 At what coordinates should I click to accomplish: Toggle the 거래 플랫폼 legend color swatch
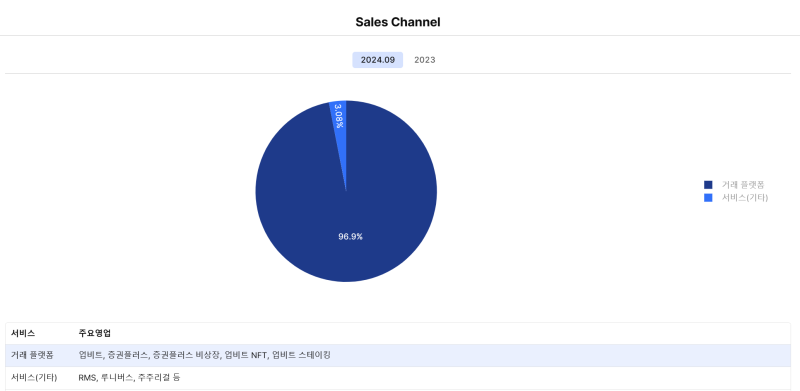click(708, 185)
